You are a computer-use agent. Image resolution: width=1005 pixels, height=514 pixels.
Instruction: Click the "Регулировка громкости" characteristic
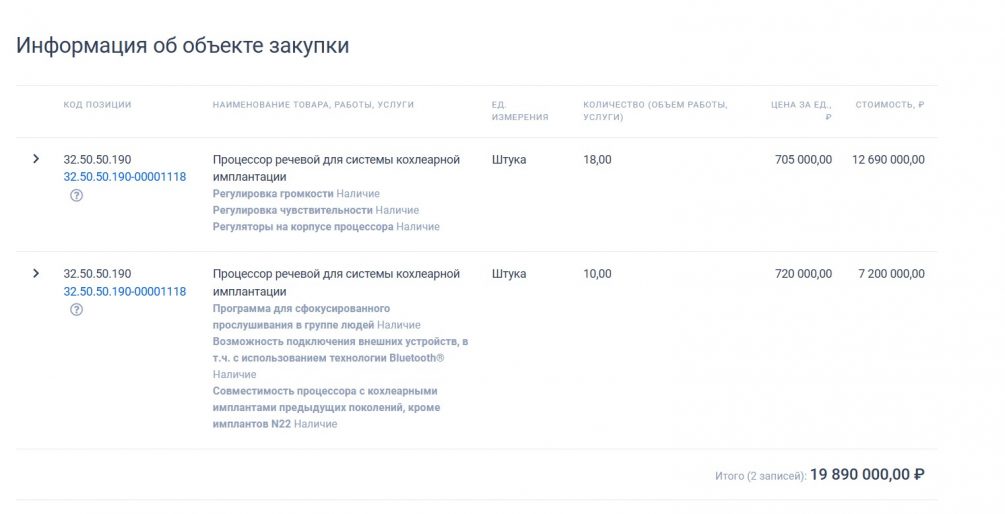click(273, 193)
